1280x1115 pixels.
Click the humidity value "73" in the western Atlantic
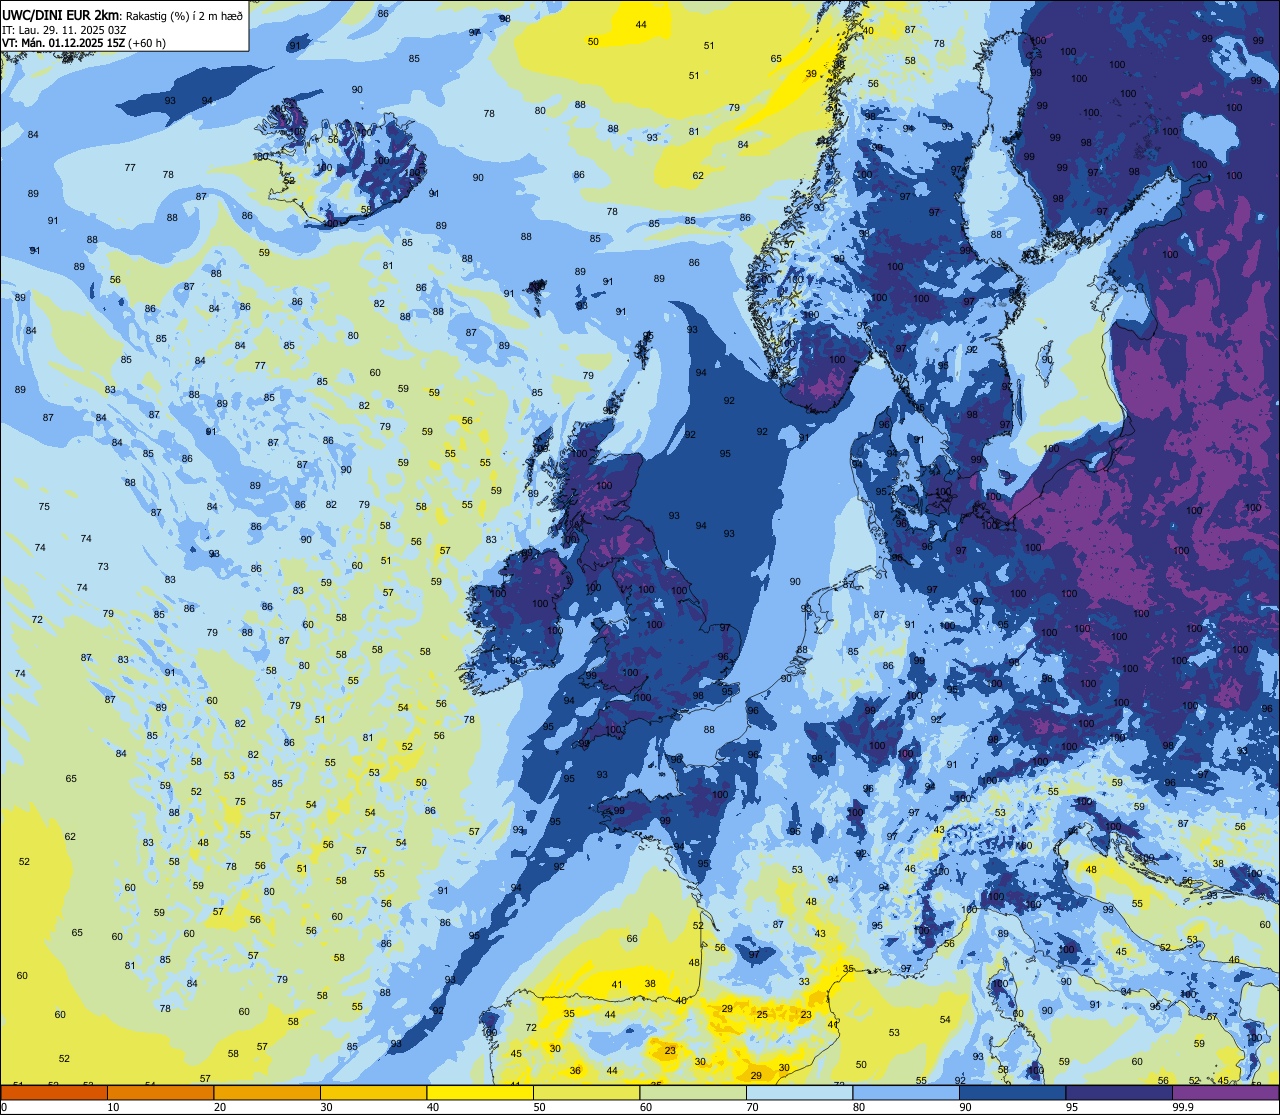[103, 567]
